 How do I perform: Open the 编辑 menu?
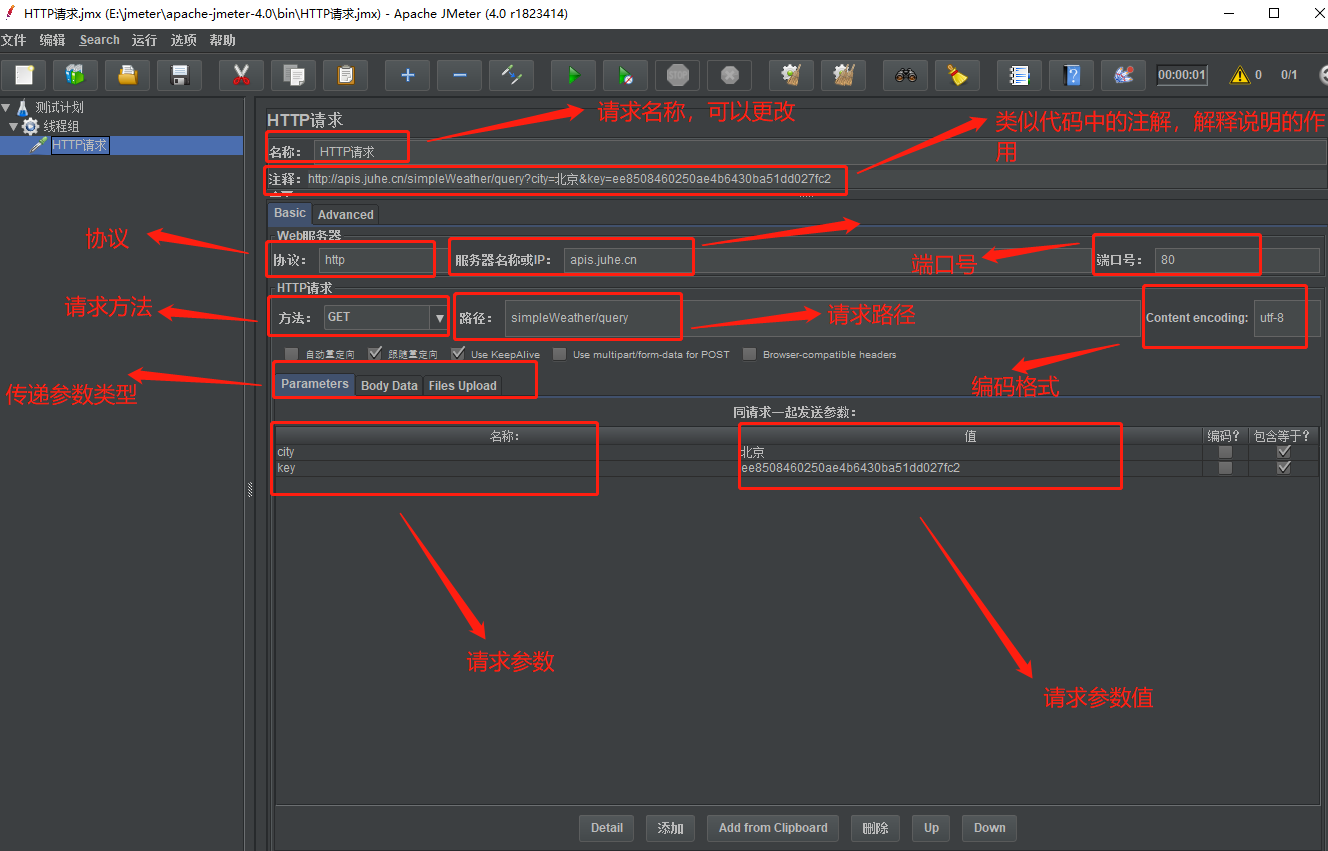(53, 40)
